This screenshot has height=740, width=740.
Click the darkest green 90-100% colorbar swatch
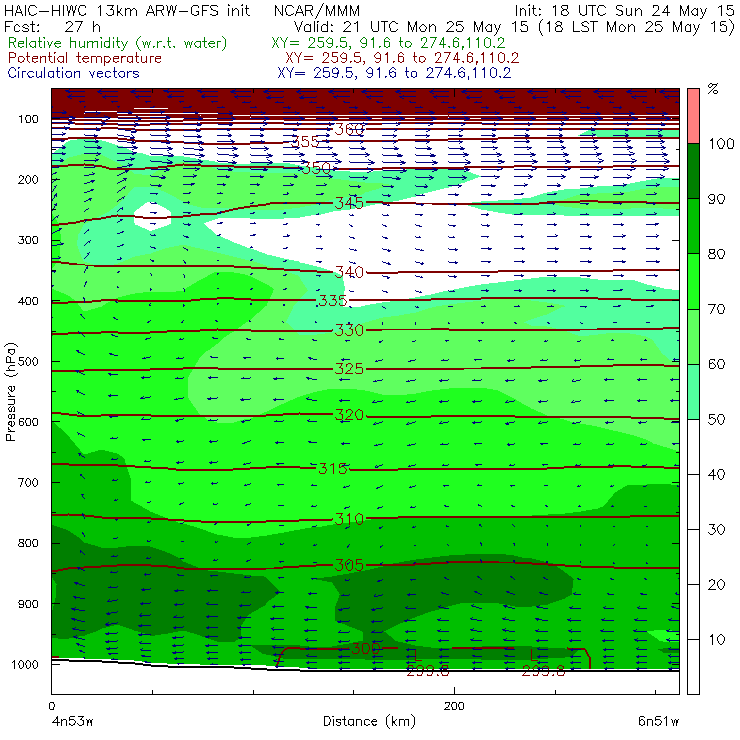click(x=693, y=171)
